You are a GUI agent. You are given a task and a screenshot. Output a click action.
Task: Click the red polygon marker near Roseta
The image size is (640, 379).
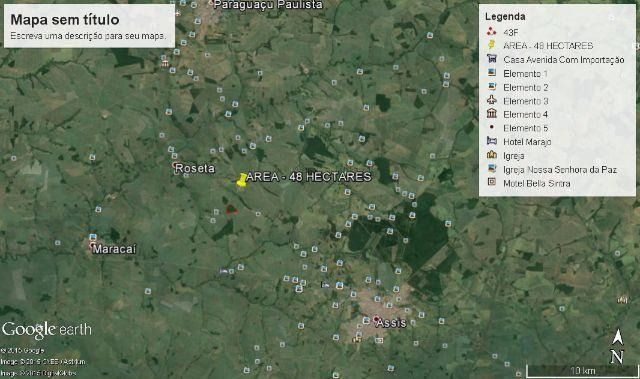(231, 210)
